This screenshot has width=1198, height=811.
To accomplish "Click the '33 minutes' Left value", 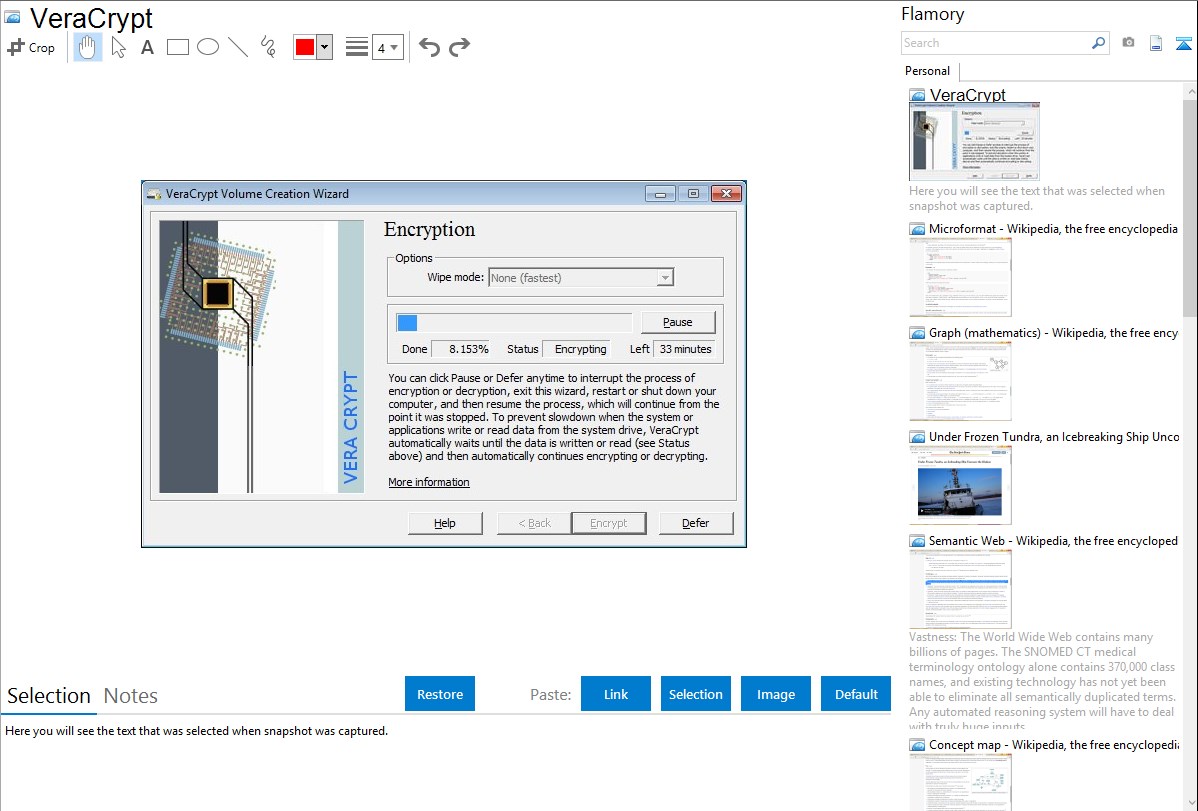I will (685, 349).
